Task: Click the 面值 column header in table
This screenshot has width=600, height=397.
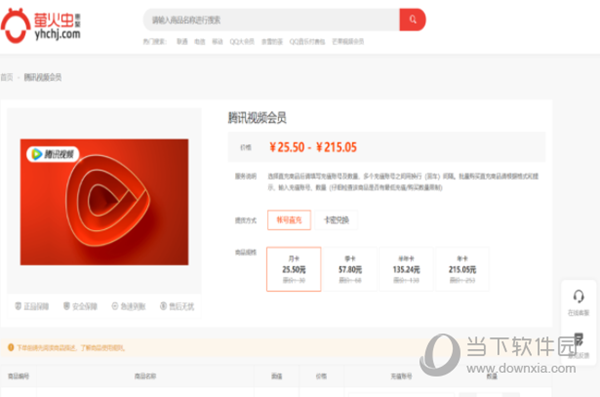Action: tap(277, 376)
